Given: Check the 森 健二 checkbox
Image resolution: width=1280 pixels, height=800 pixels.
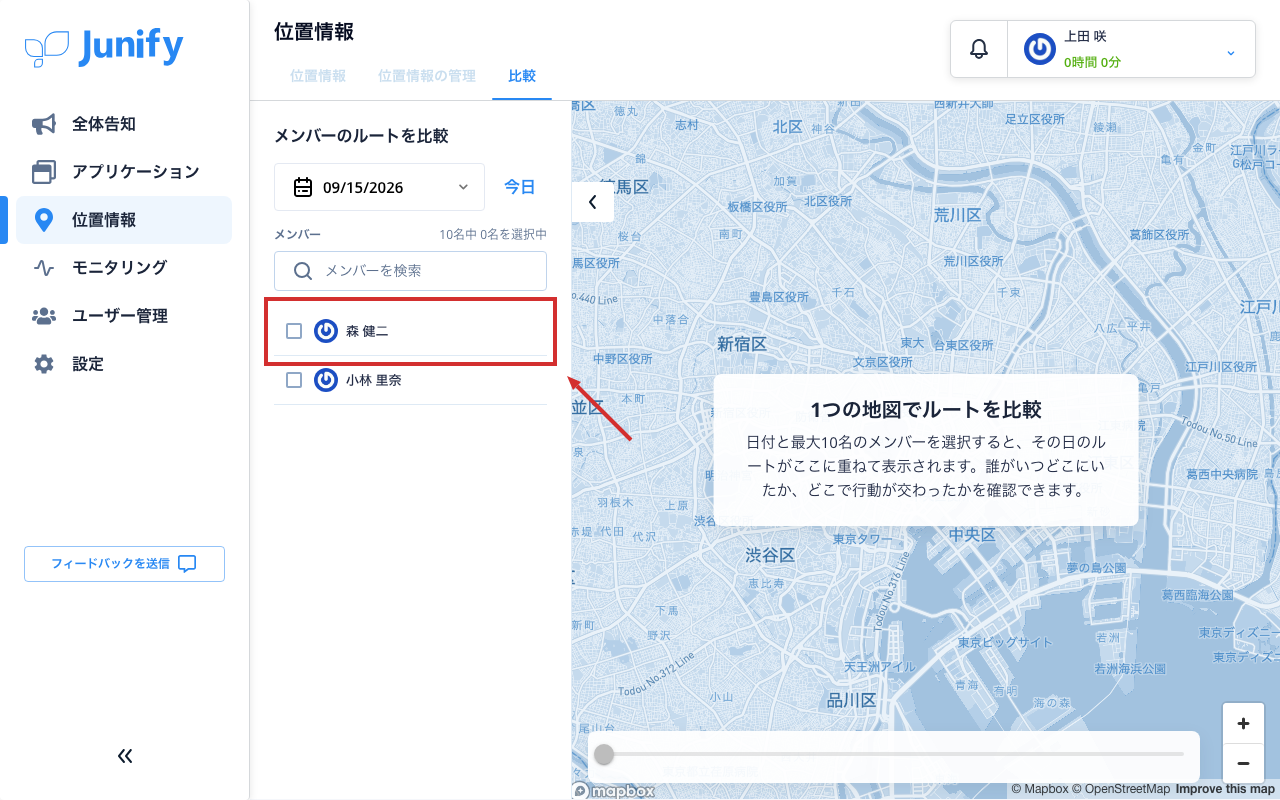Looking at the screenshot, I should [294, 331].
